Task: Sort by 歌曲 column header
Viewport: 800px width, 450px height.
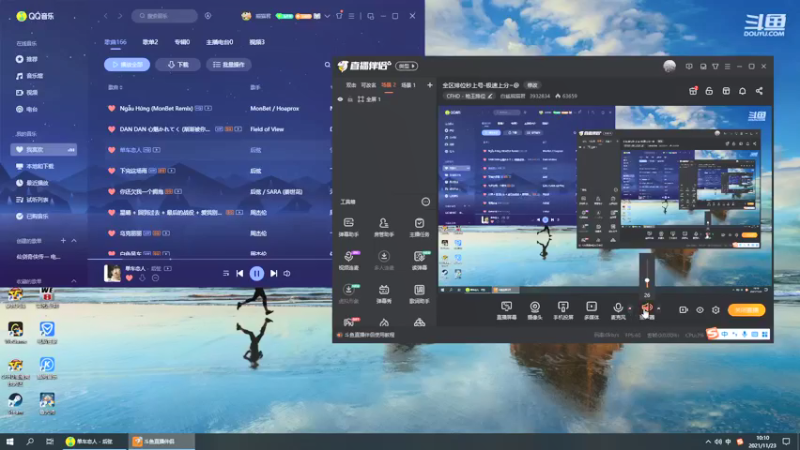Action: (115, 87)
